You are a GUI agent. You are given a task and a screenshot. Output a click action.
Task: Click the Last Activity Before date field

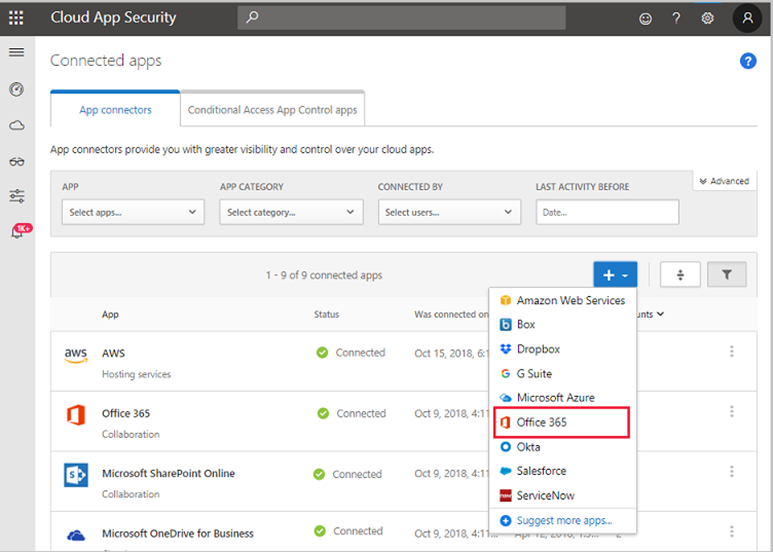coord(607,212)
